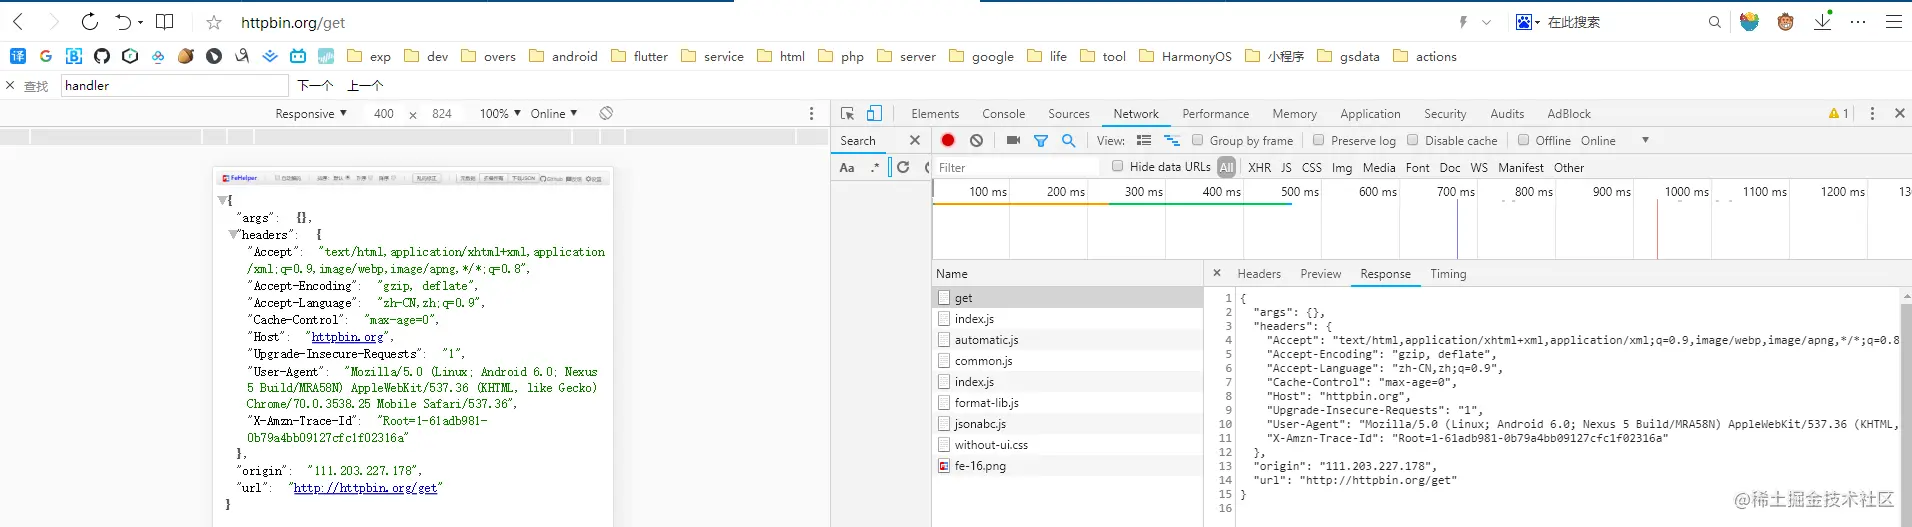1912x527 pixels.
Task: Toggle match case Aa in search
Action: [847, 167]
